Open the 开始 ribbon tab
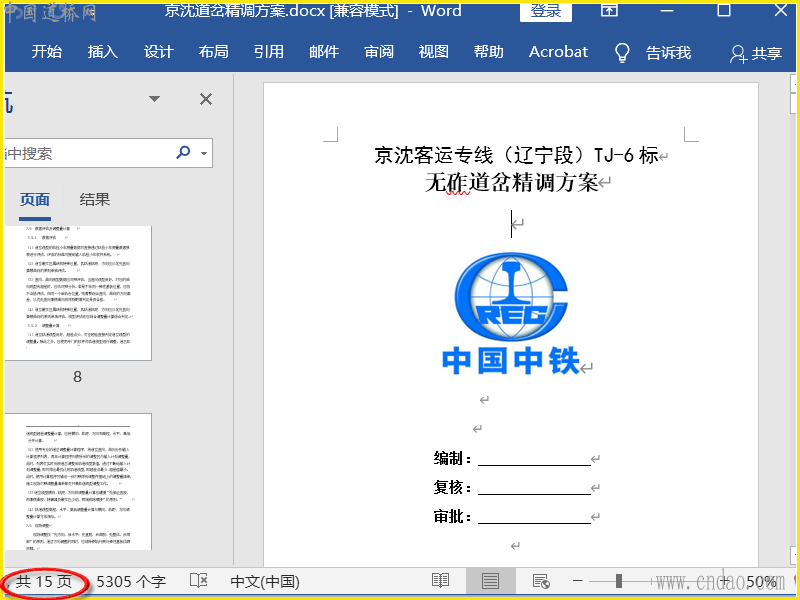Screen dimensions: 800x600 (46, 52)
